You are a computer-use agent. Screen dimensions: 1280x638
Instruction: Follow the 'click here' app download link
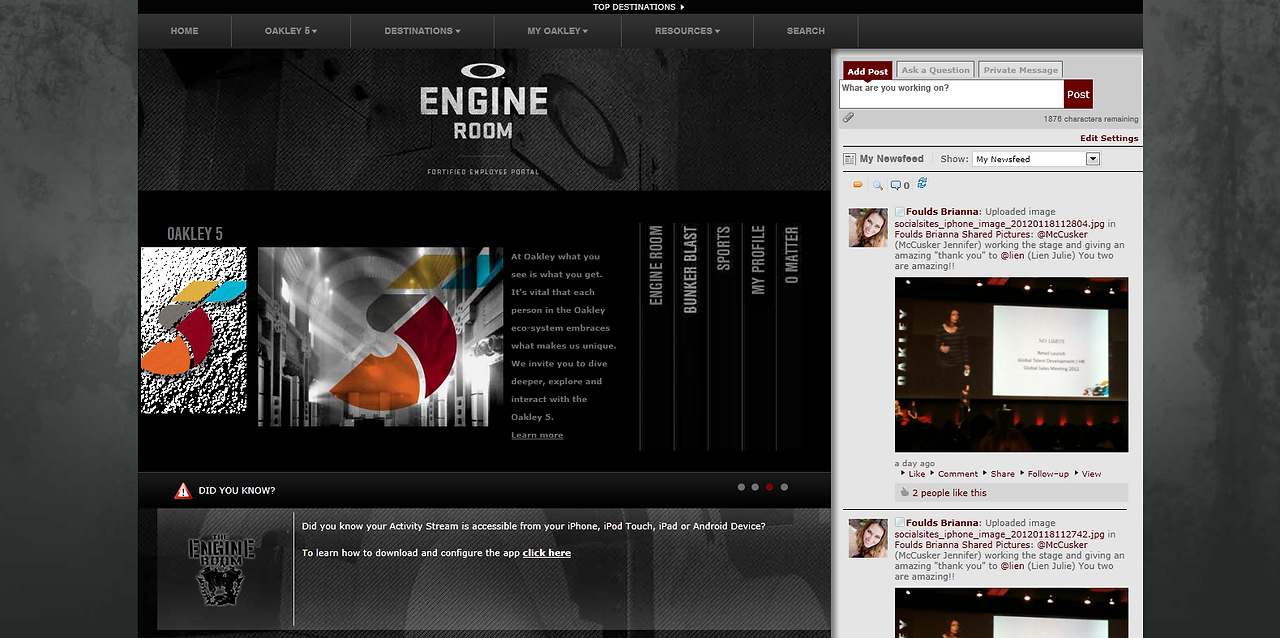click(x=547, y=553)
